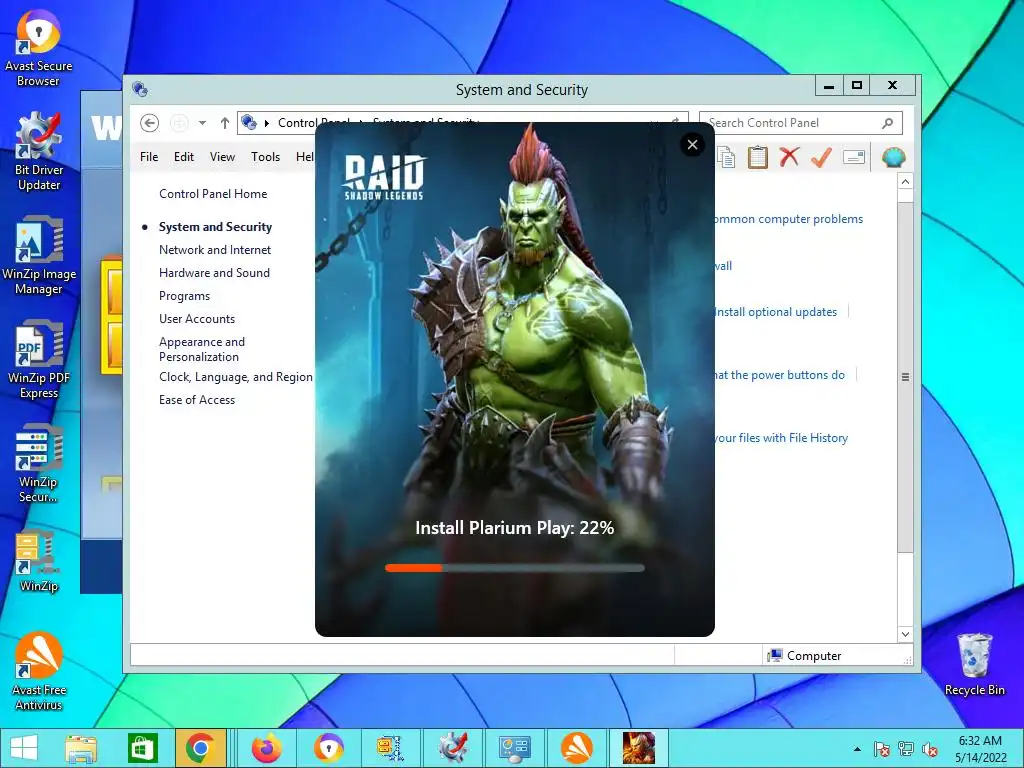Click the search magnifier icon
This screenshot has width=1024, height=768.
coord(888,123)
